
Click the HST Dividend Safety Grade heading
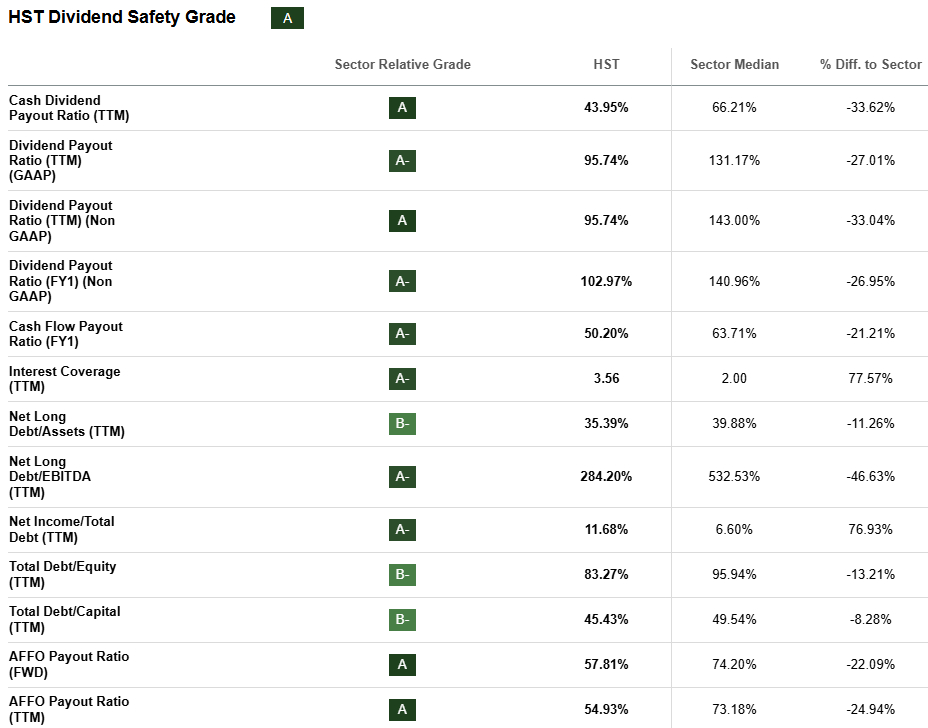click(122, 17)
